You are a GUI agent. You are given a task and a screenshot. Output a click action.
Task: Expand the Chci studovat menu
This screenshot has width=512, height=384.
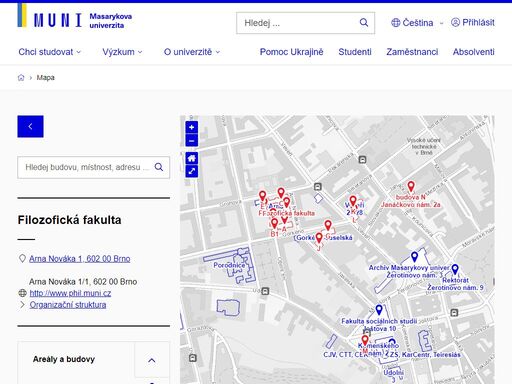(x=50, y=52)
